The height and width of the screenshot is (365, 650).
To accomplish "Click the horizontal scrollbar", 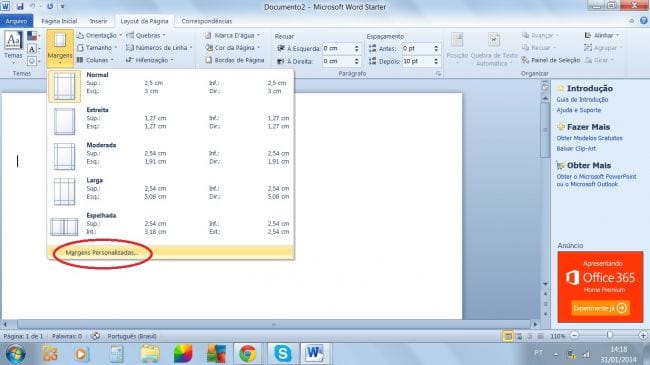I will [x=274, y=324].
